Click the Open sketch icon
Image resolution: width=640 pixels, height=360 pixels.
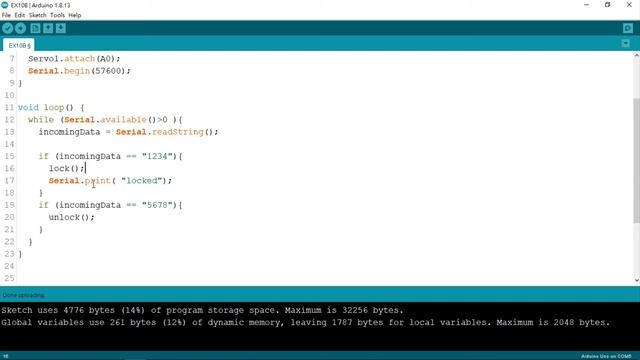[48, 28]
